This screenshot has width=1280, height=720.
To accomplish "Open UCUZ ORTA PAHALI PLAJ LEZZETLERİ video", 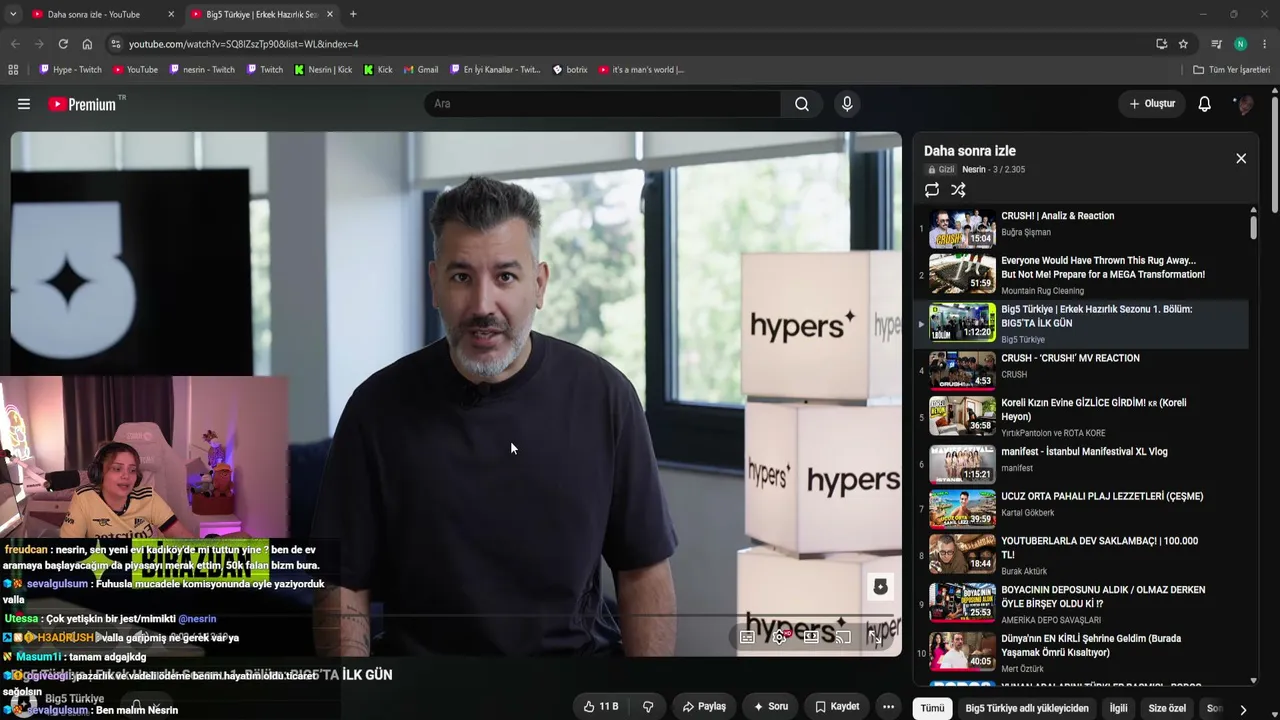I will click(1081, 509).
